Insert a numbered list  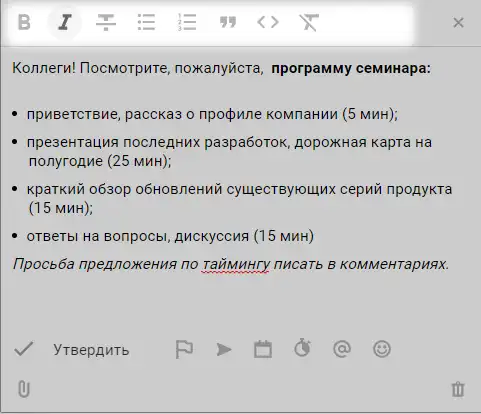(187, 23)
